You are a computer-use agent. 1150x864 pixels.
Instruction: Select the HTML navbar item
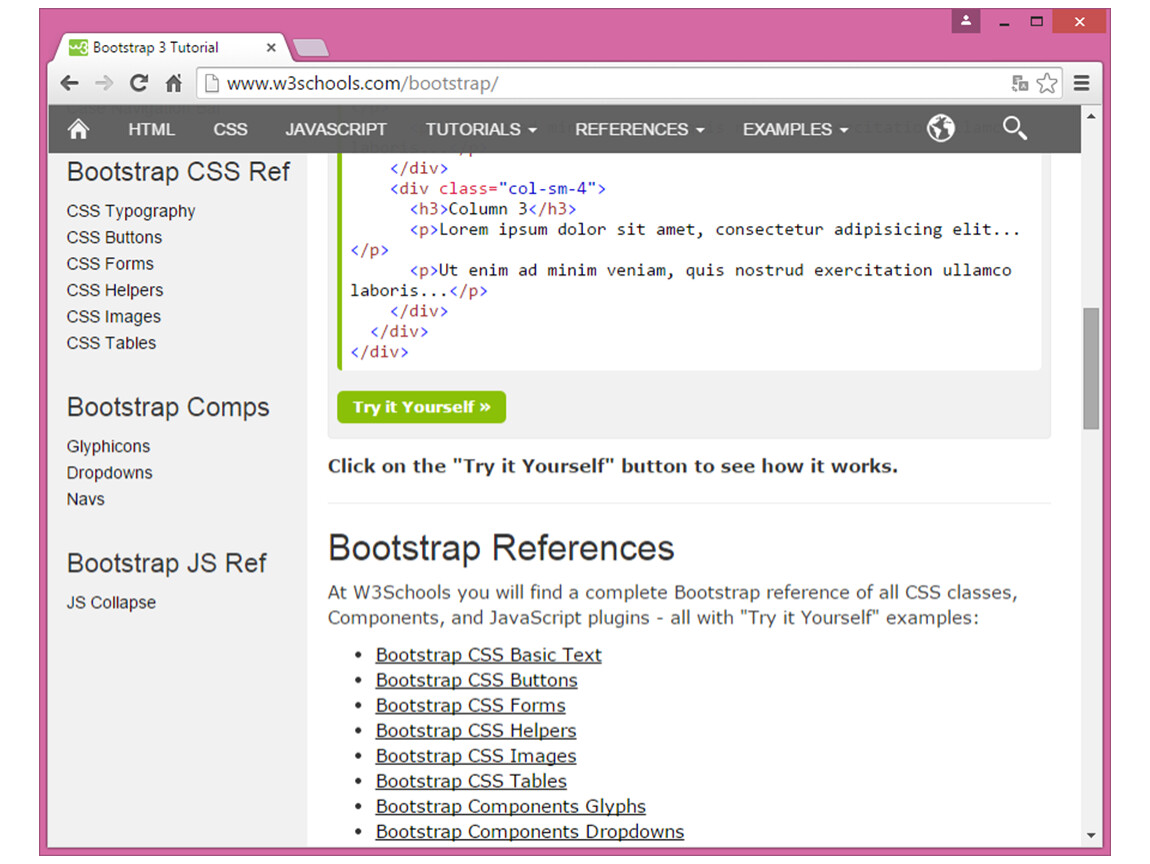[151, 129]
